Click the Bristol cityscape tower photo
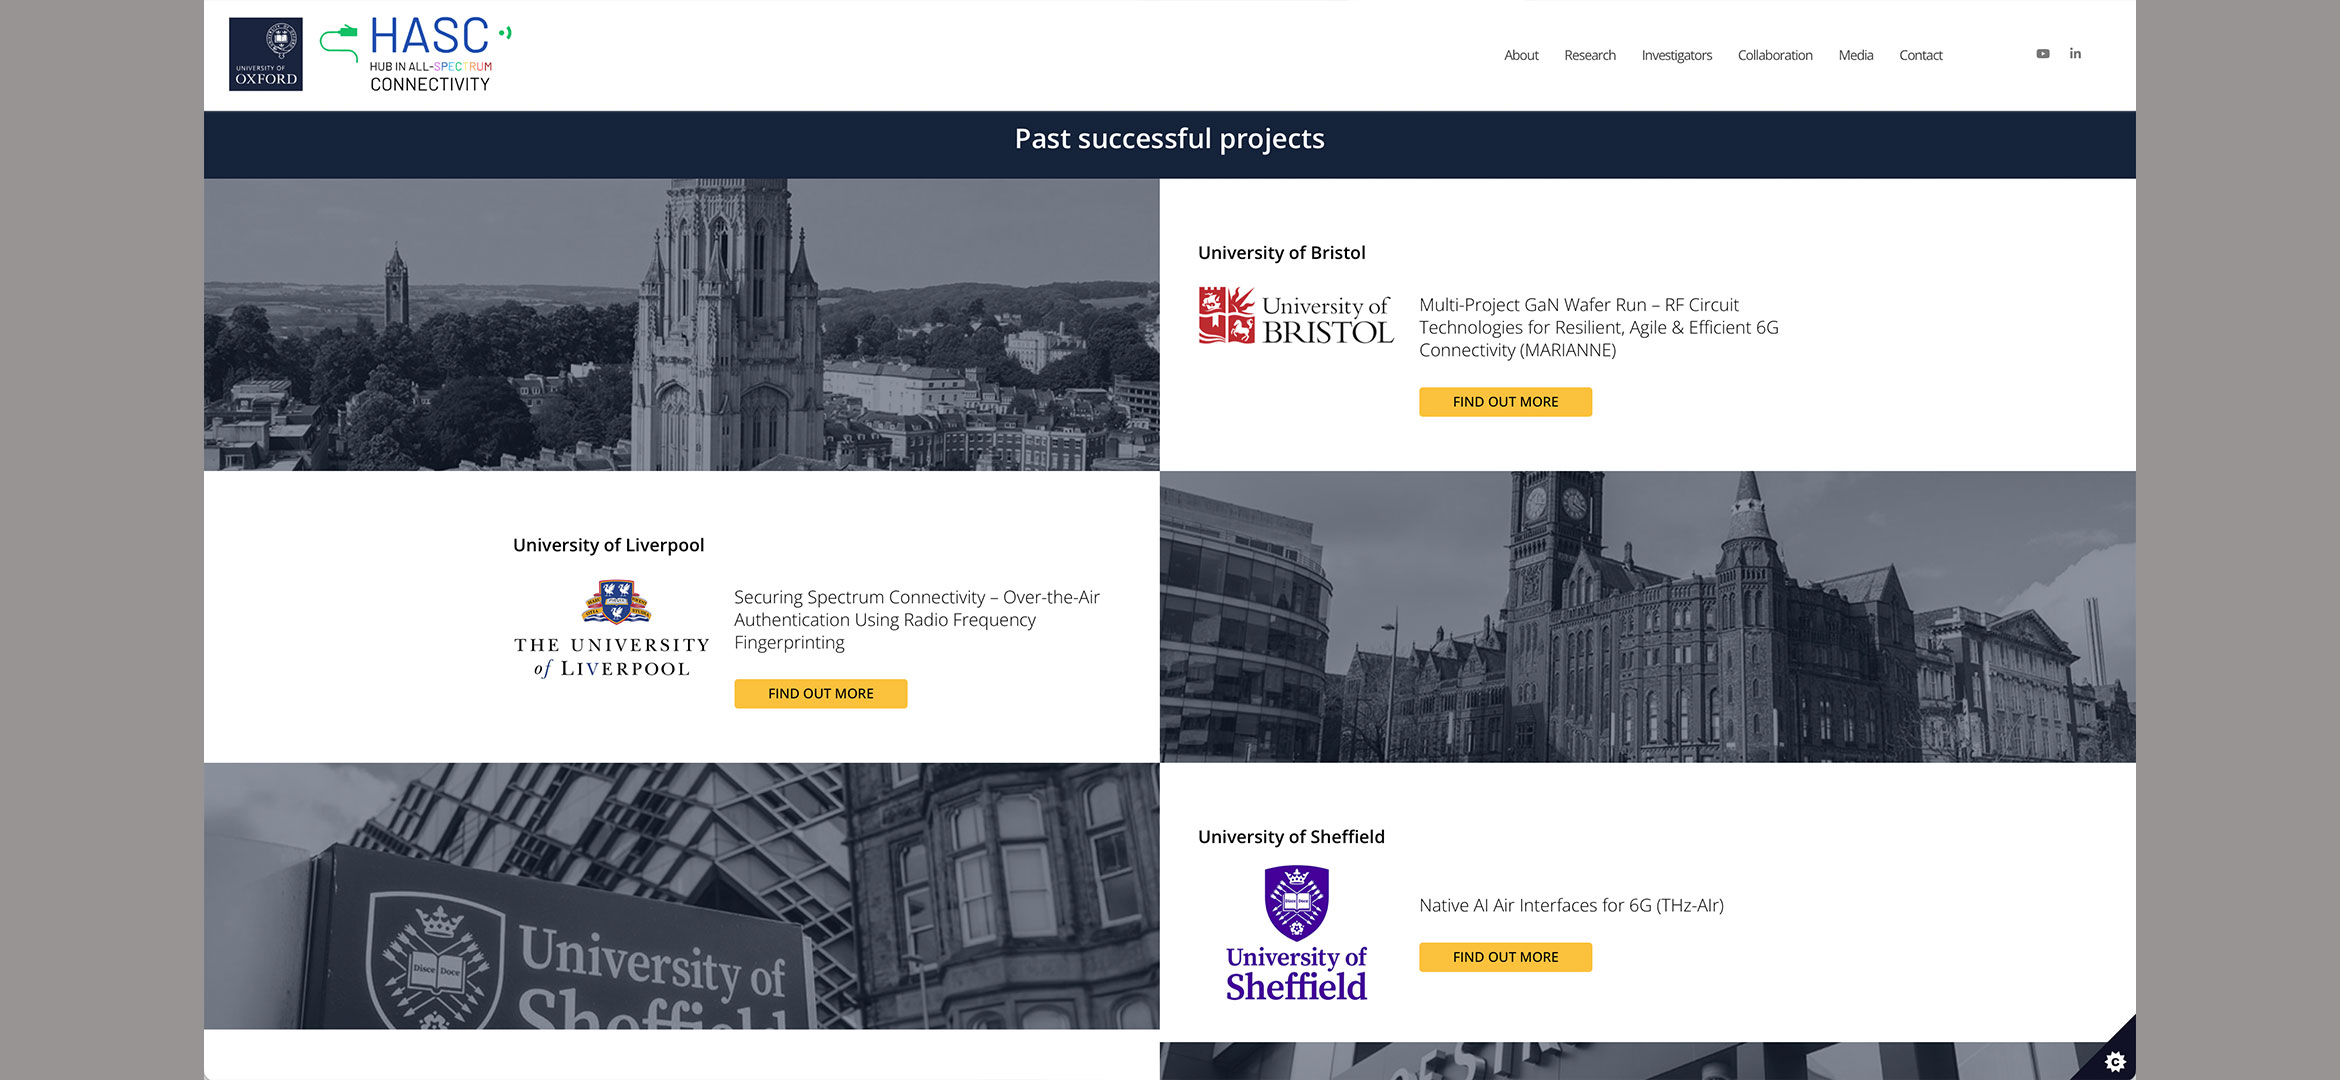 pyautogui.click(x=681, y=325)
